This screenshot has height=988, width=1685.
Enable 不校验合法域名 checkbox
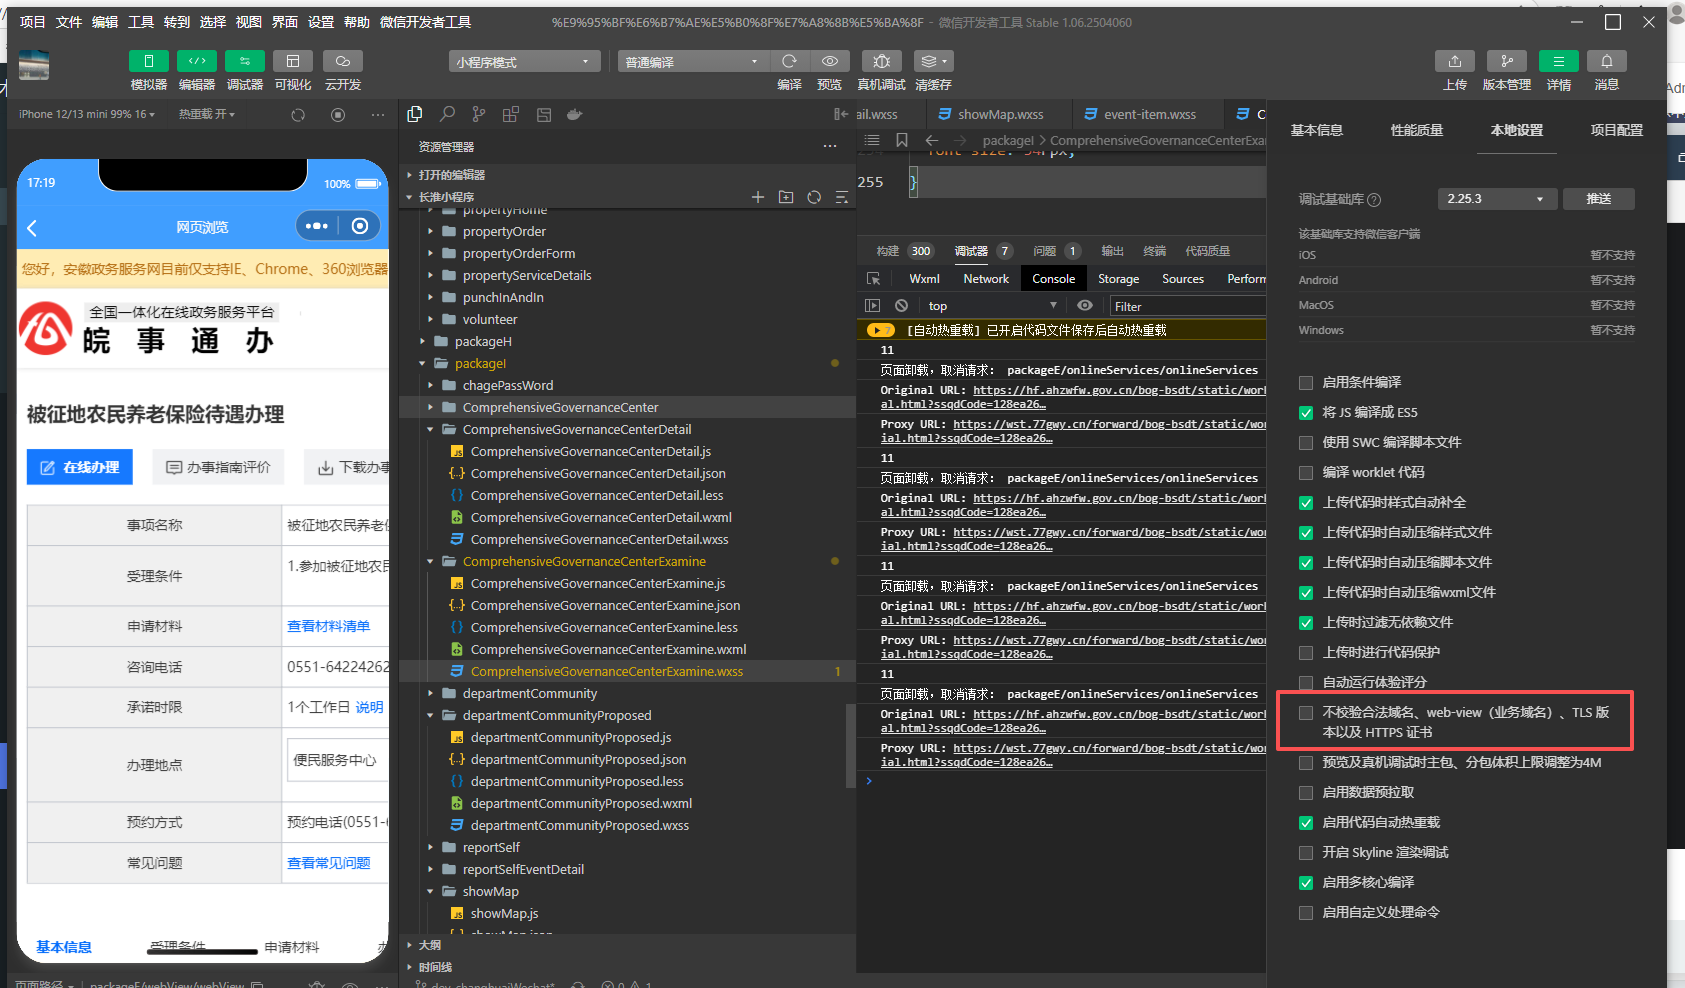point(1305,713)
